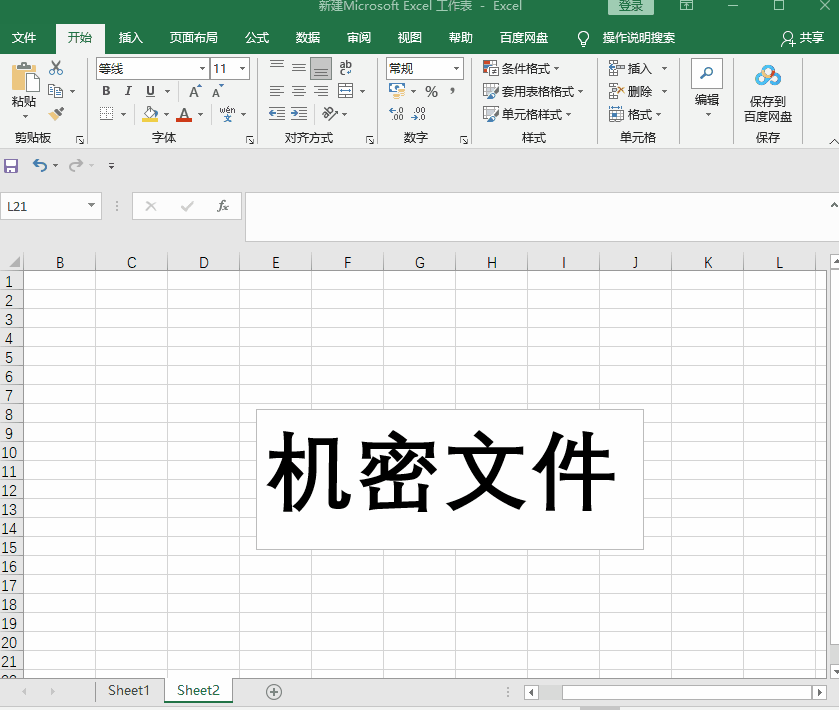839x710 pixels.
Task: Click the 登录 sign-in button
Action: pos(630,6)
